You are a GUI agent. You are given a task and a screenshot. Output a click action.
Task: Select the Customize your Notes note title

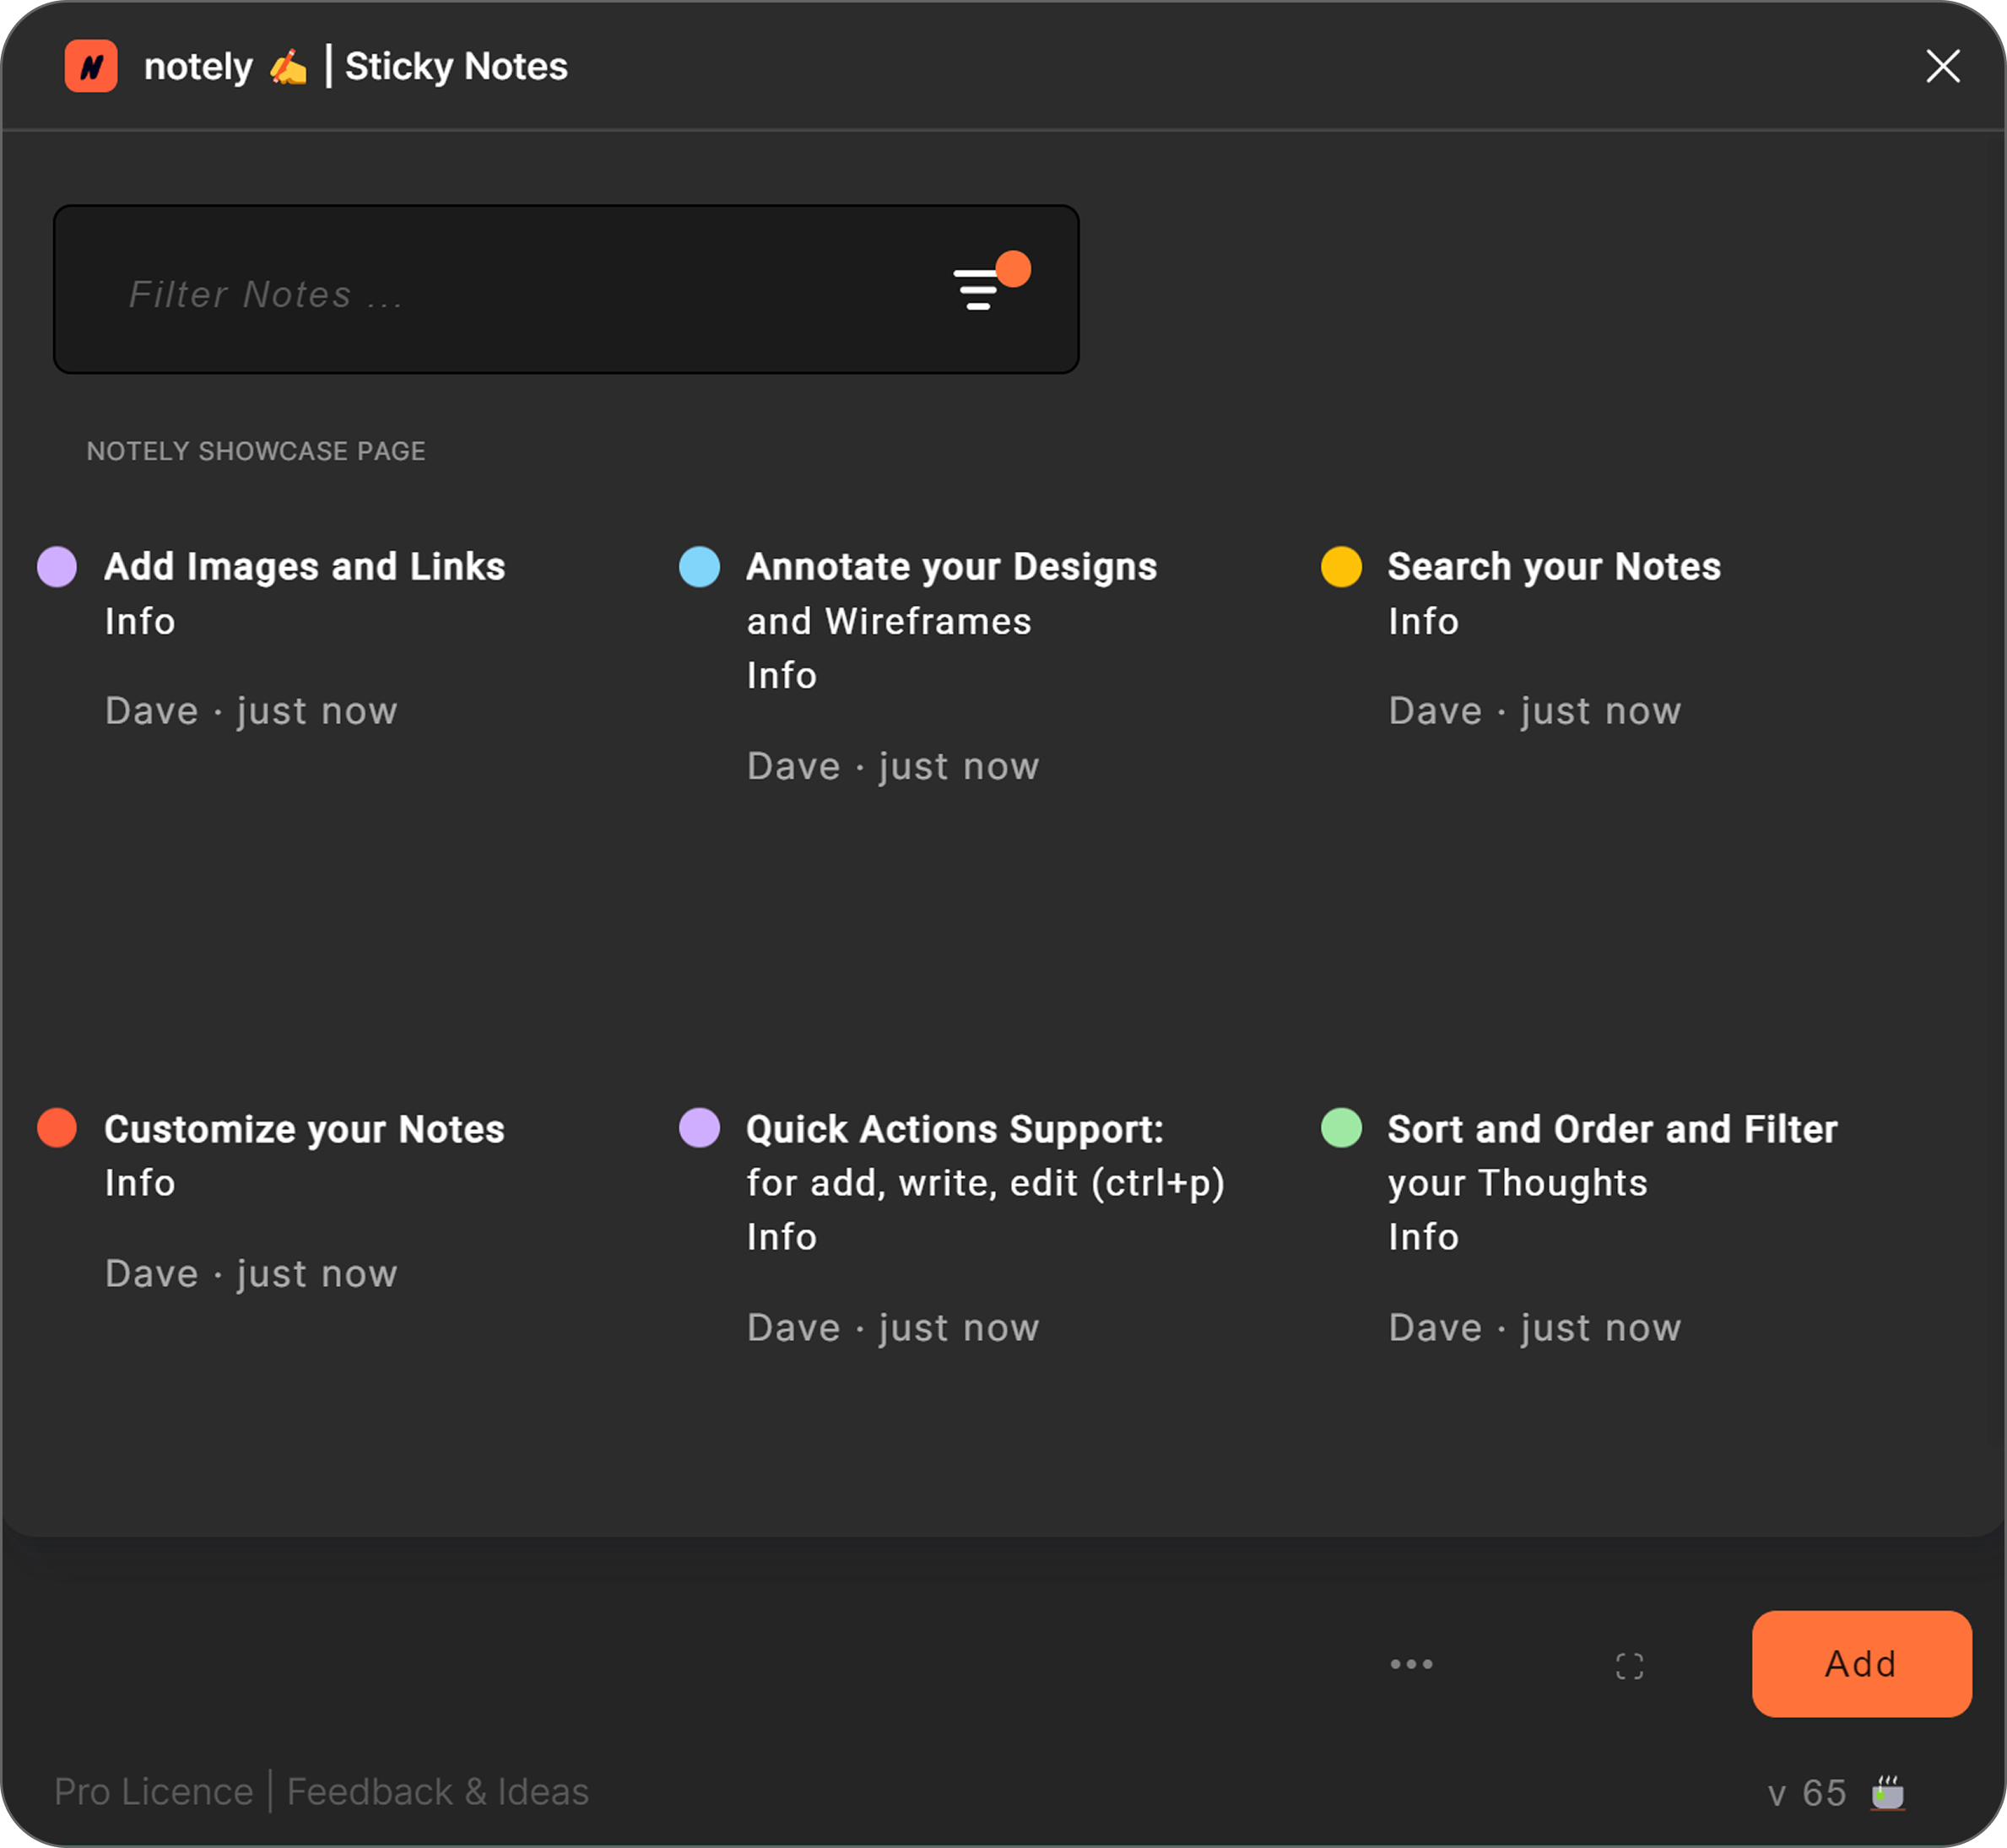point(304,1130)
